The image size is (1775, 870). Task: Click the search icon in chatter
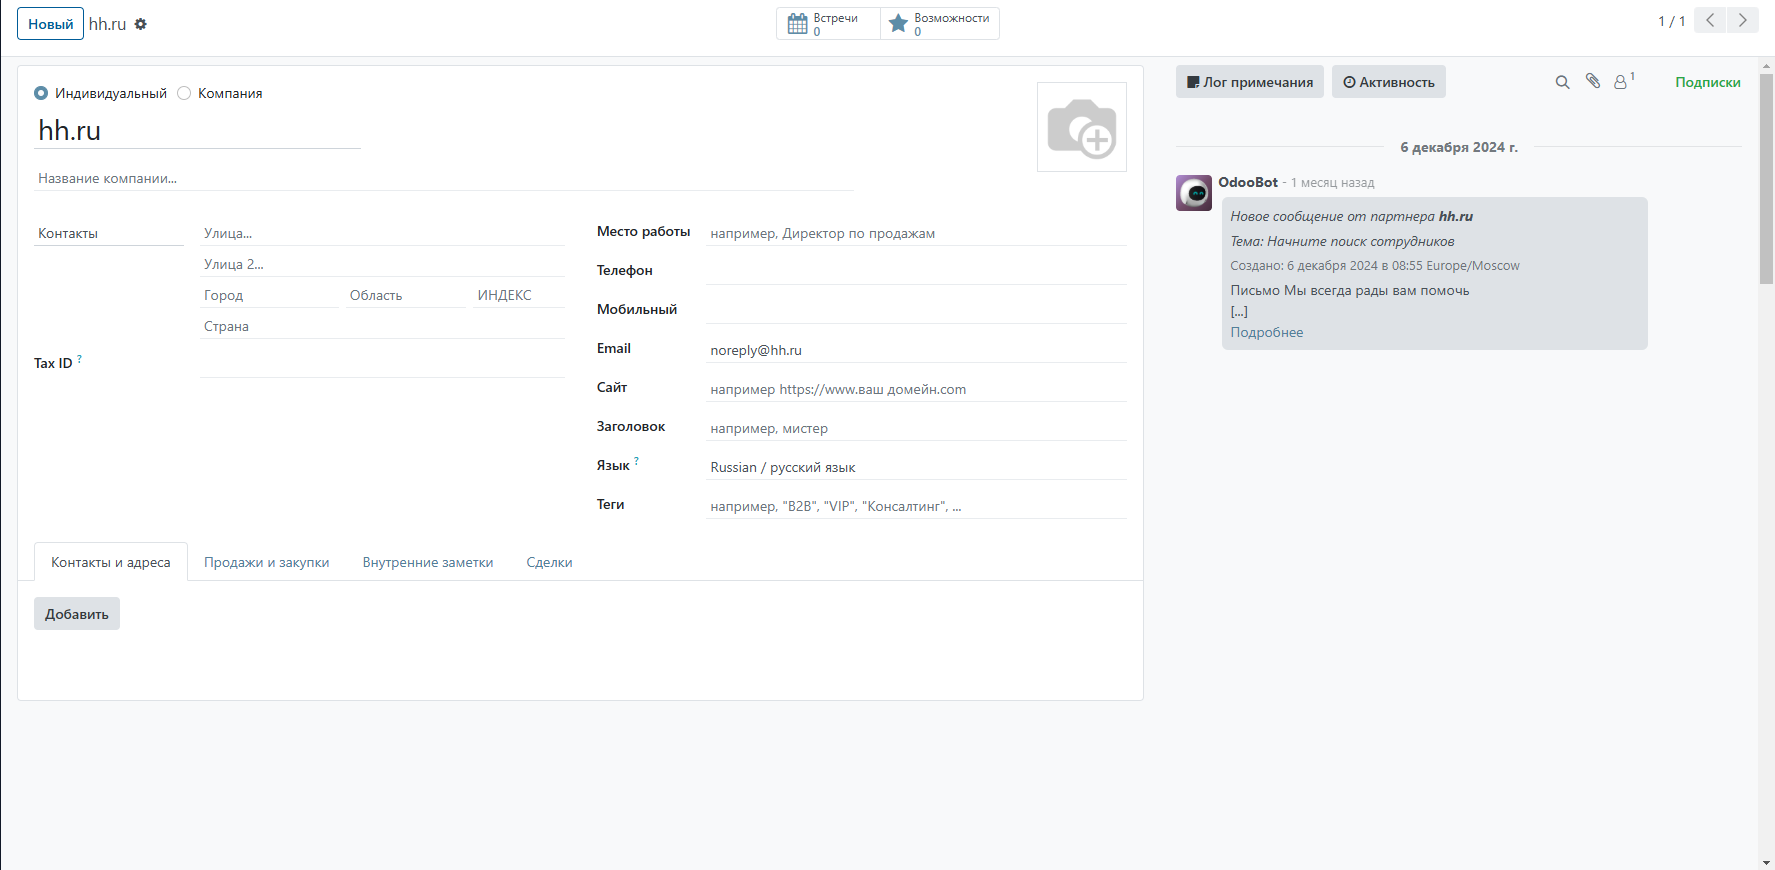pos(1562,82)
